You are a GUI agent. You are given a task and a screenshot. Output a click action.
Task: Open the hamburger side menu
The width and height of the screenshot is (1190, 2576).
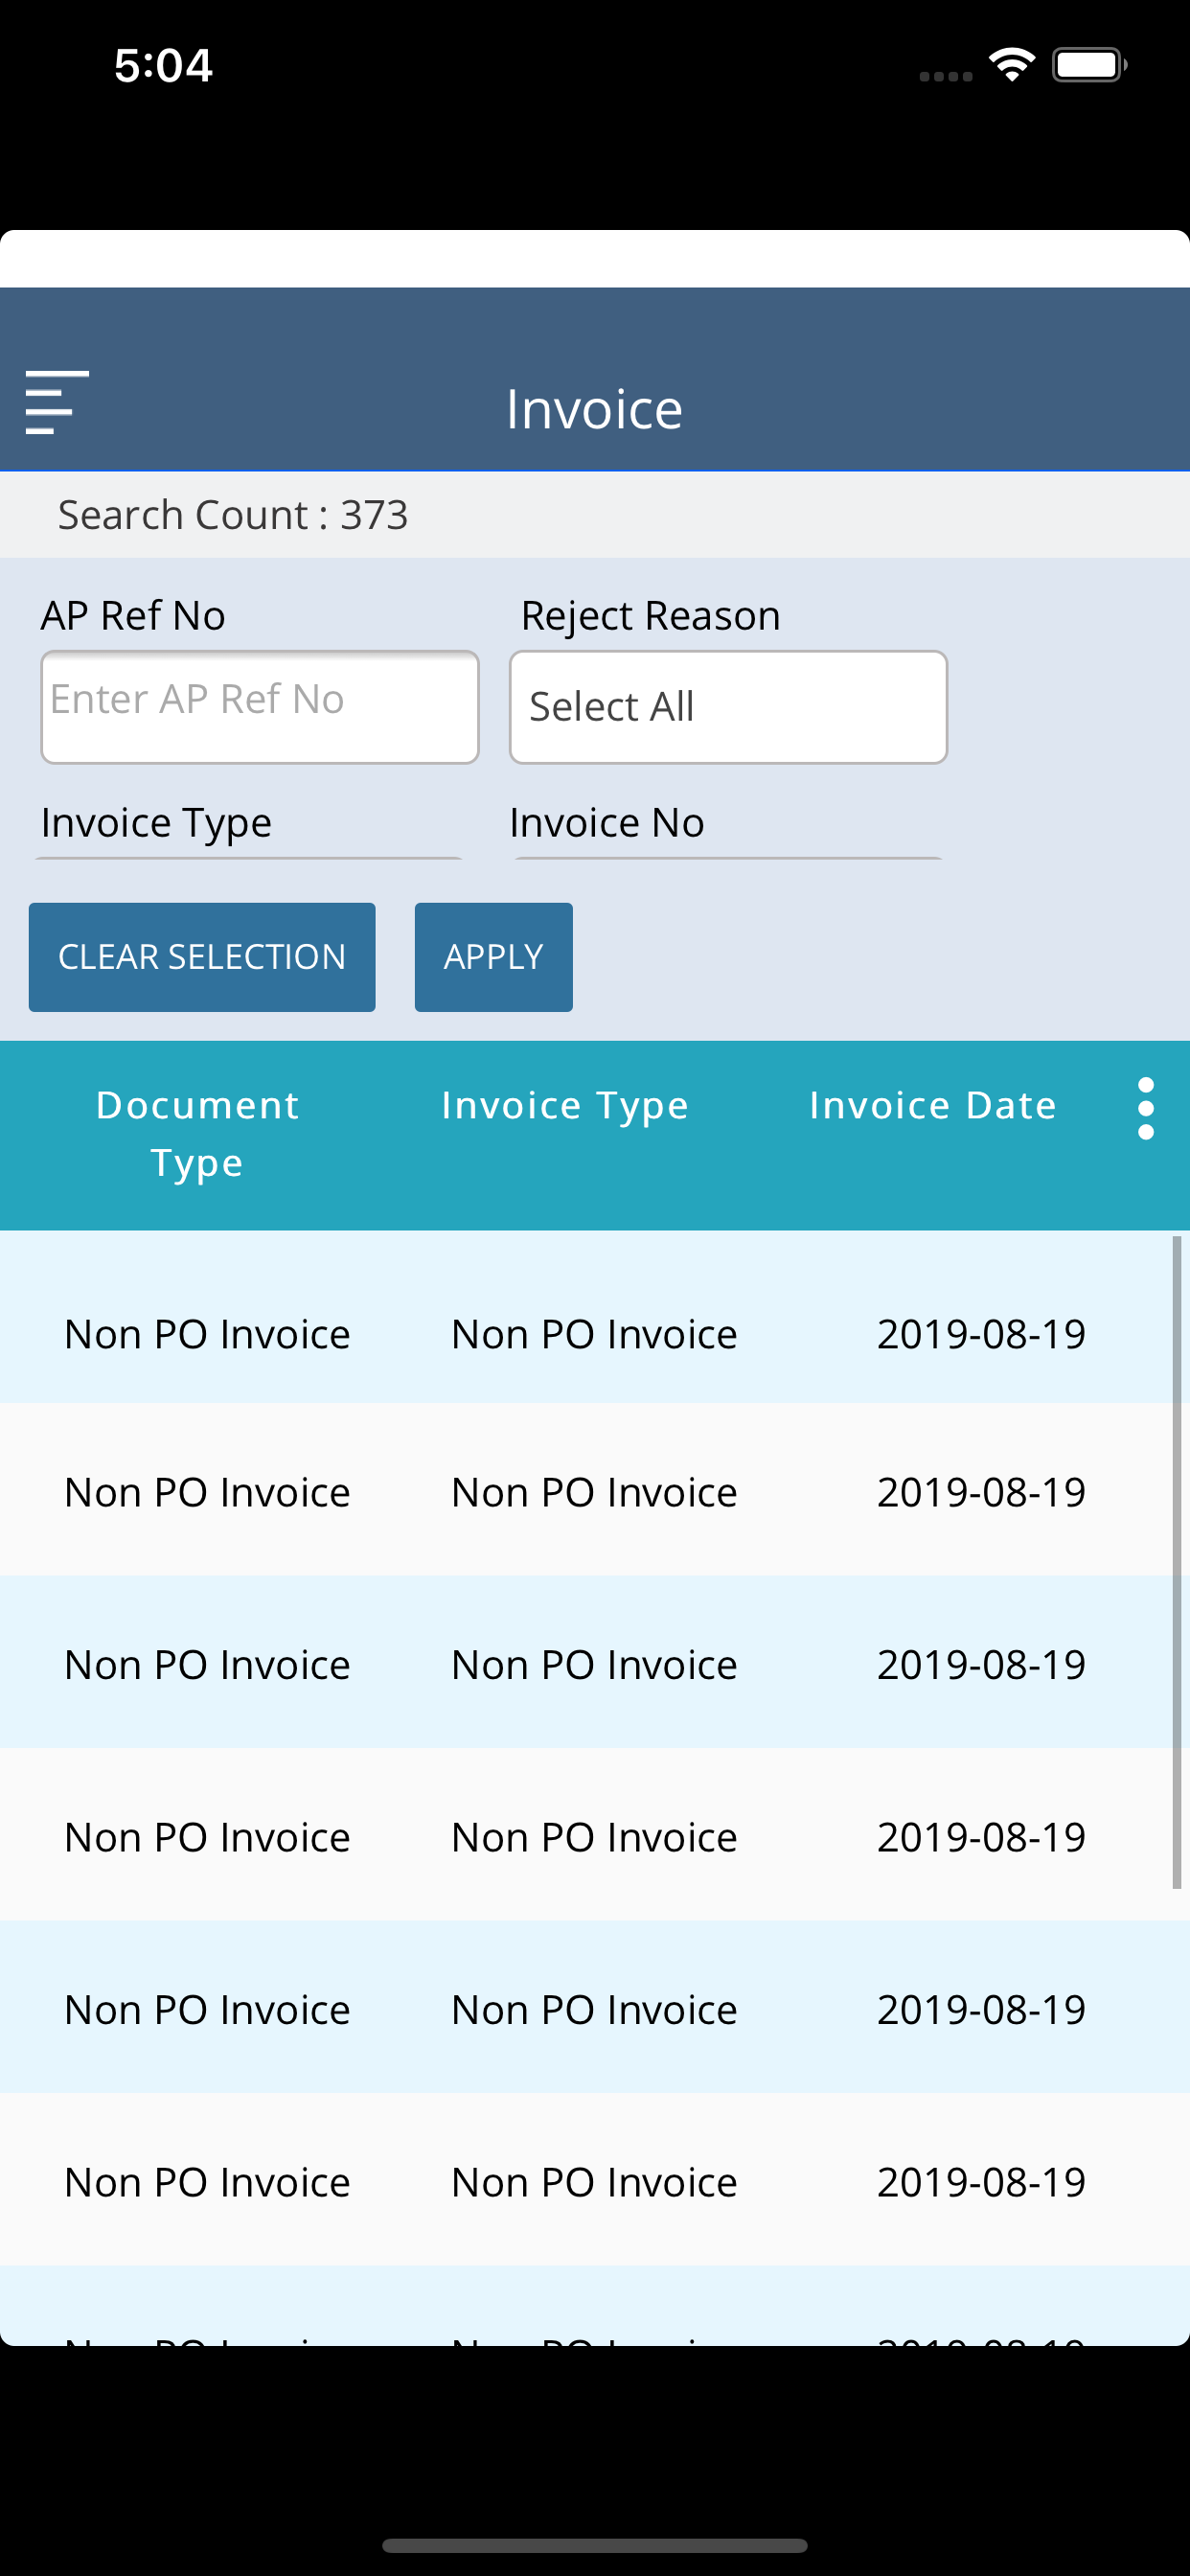pyautogui.click(x=57, y=402)
